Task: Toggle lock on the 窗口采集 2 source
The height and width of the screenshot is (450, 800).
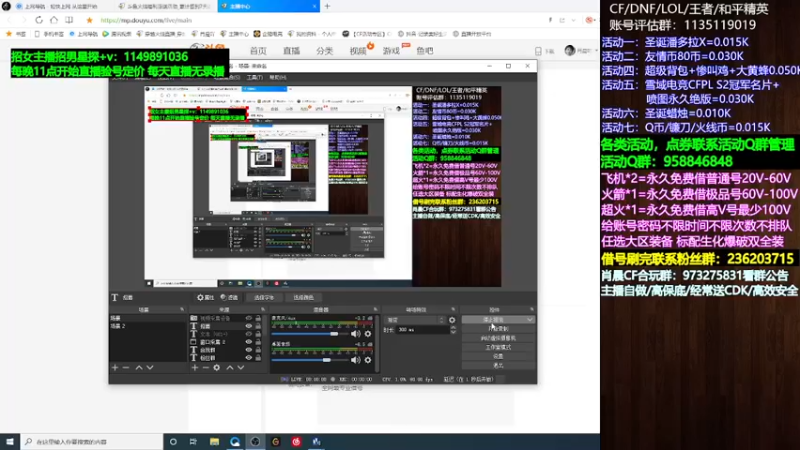Action: [258, 342]
